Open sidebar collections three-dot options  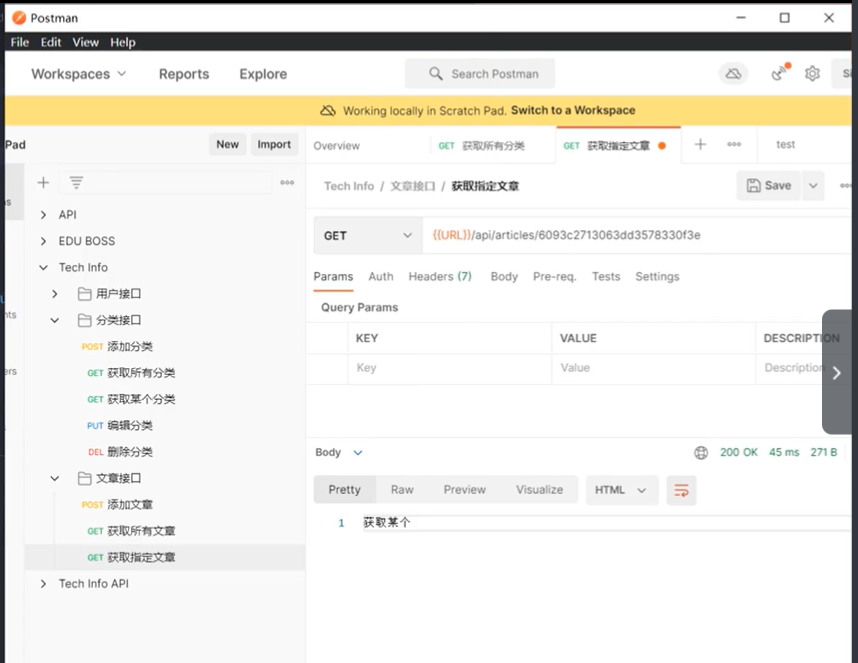[x=287, y=183]
